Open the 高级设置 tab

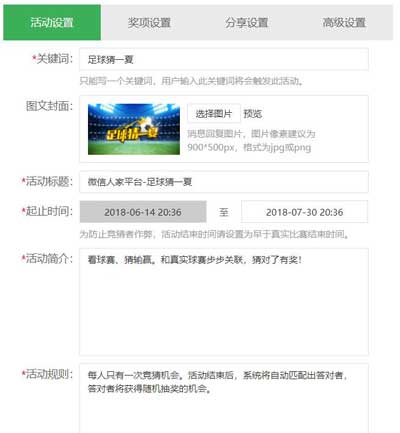pos(344,22)
